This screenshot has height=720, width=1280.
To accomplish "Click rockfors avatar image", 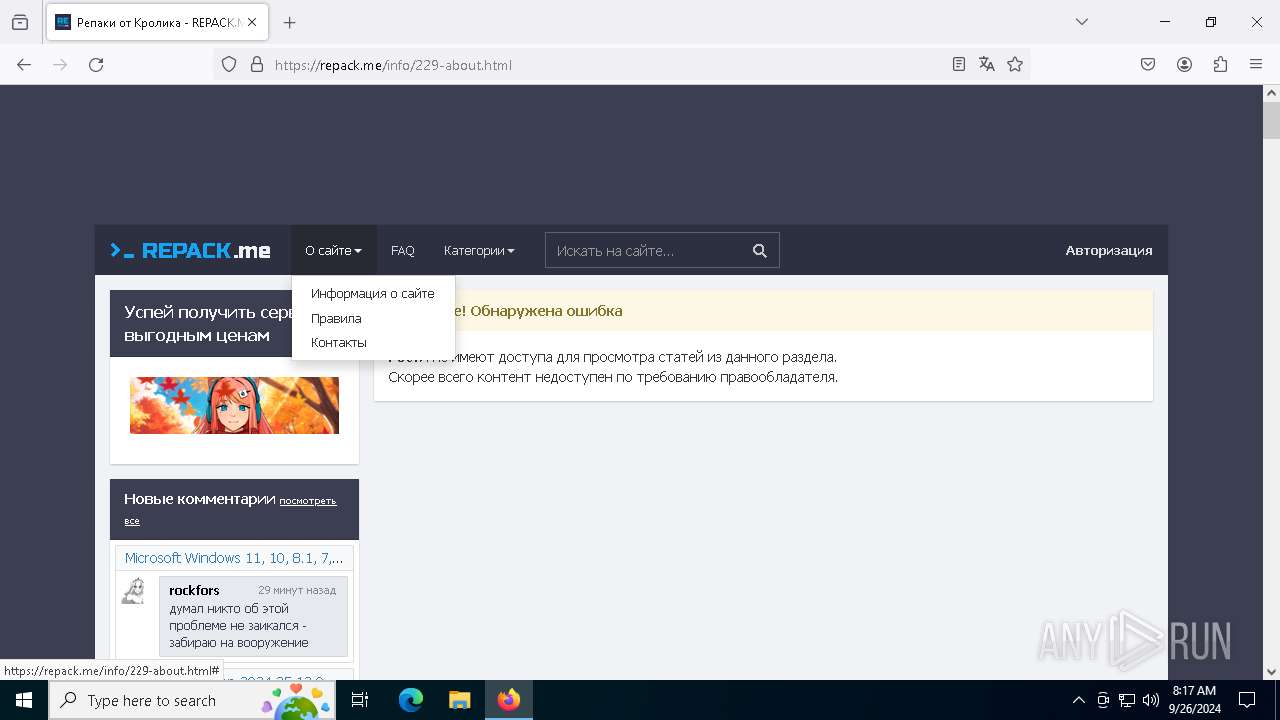I will coord(133,591).
